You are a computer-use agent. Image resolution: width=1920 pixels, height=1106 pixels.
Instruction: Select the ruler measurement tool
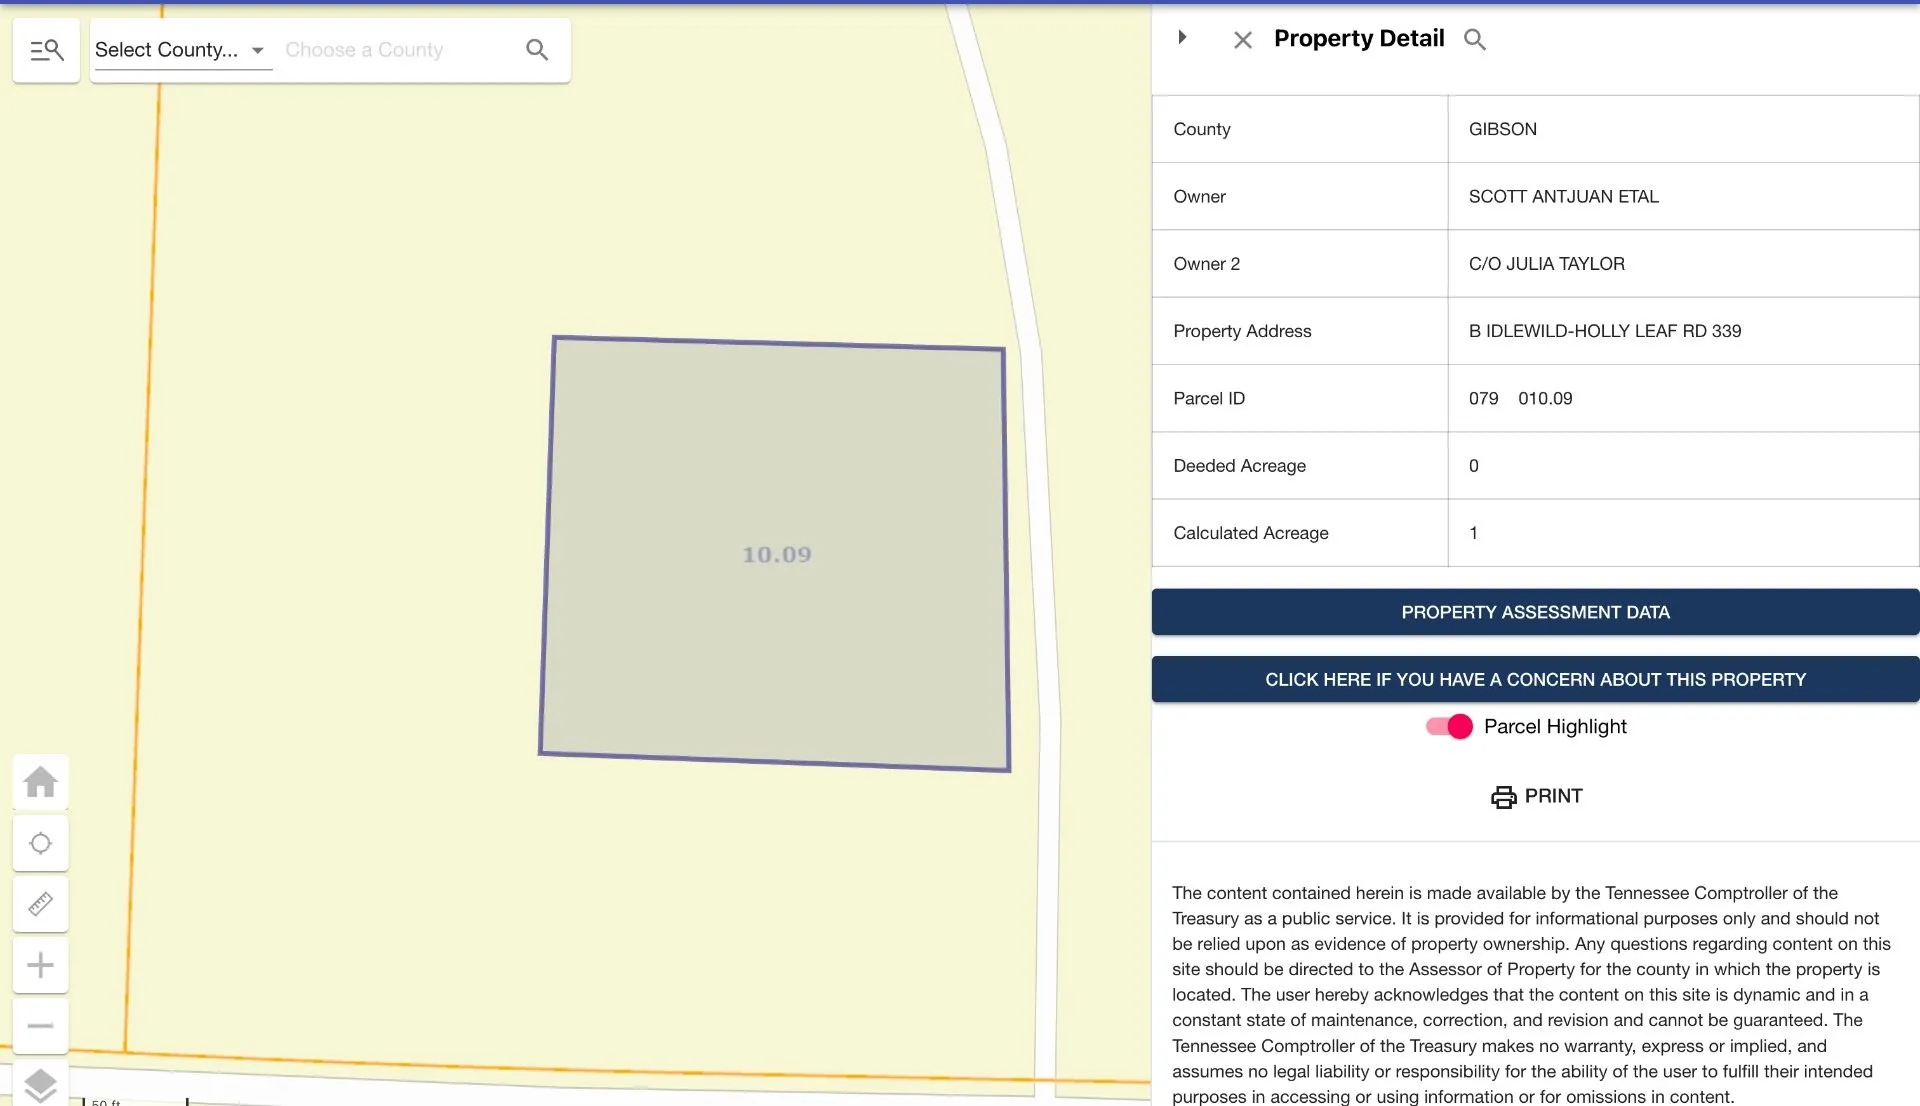pyautogui.click(x=41, y=904)
